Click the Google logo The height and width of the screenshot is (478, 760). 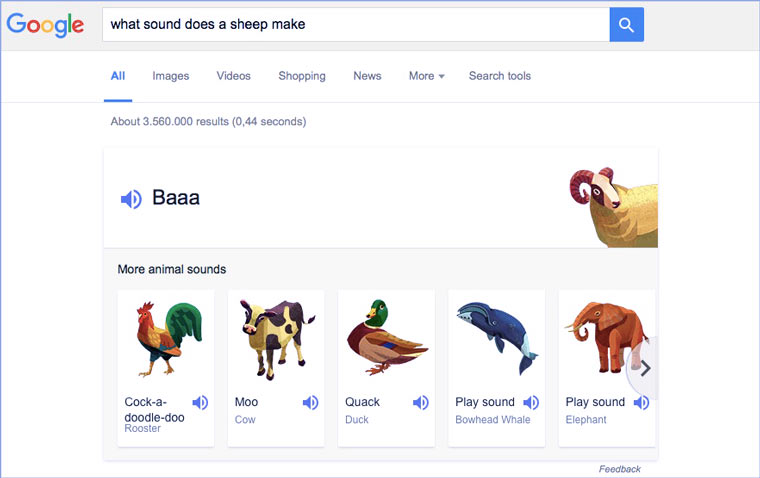(x=45, y=25)
